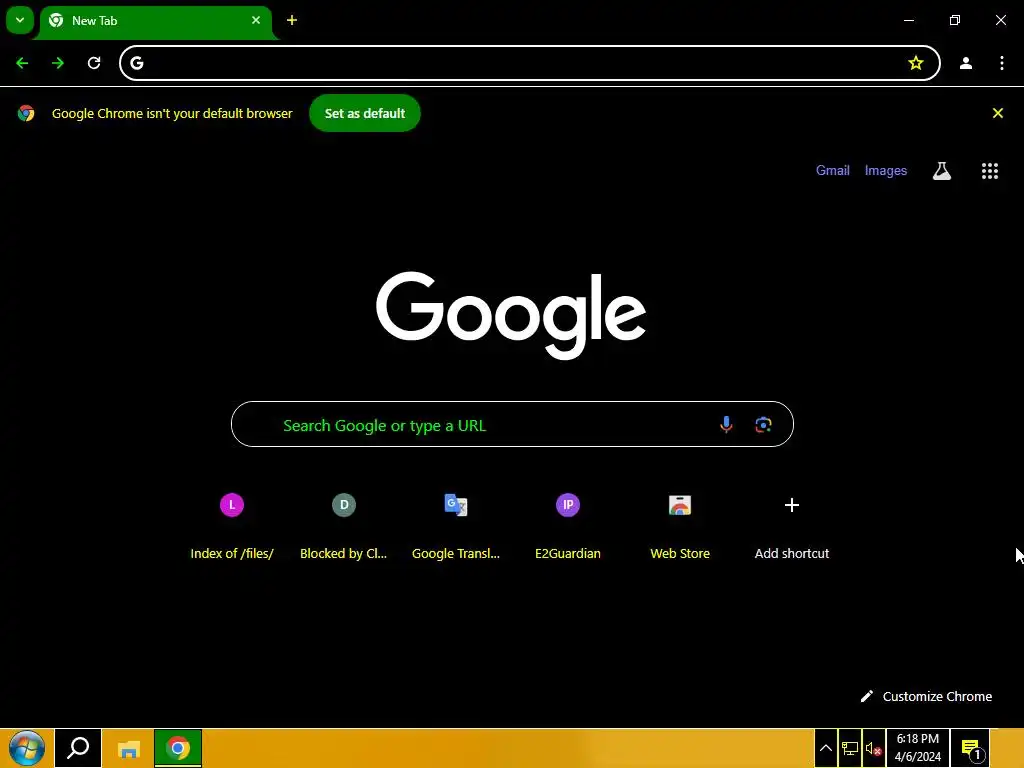Image resolution: width=1024 pixels, height=768 pixels.
Task: Open the Gmail link
Action: tap(833, 170)
